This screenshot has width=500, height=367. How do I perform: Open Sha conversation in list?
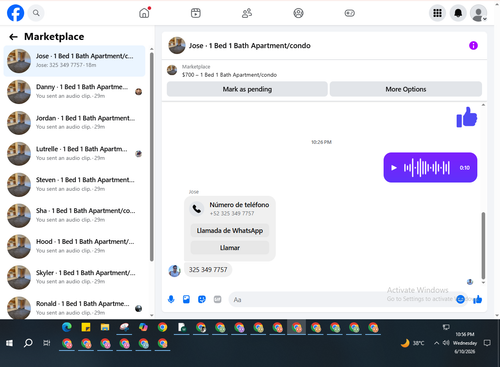(x=74, y=216)
